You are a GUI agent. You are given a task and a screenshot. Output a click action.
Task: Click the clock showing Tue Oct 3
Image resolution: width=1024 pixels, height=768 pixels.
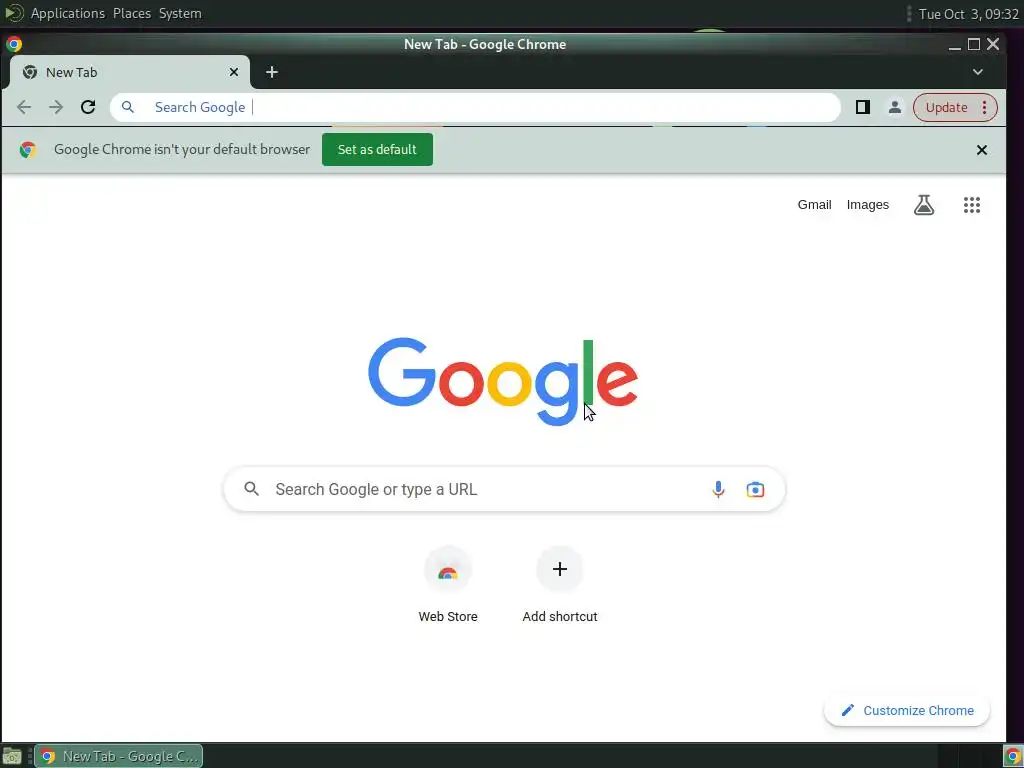pos(968,14)
